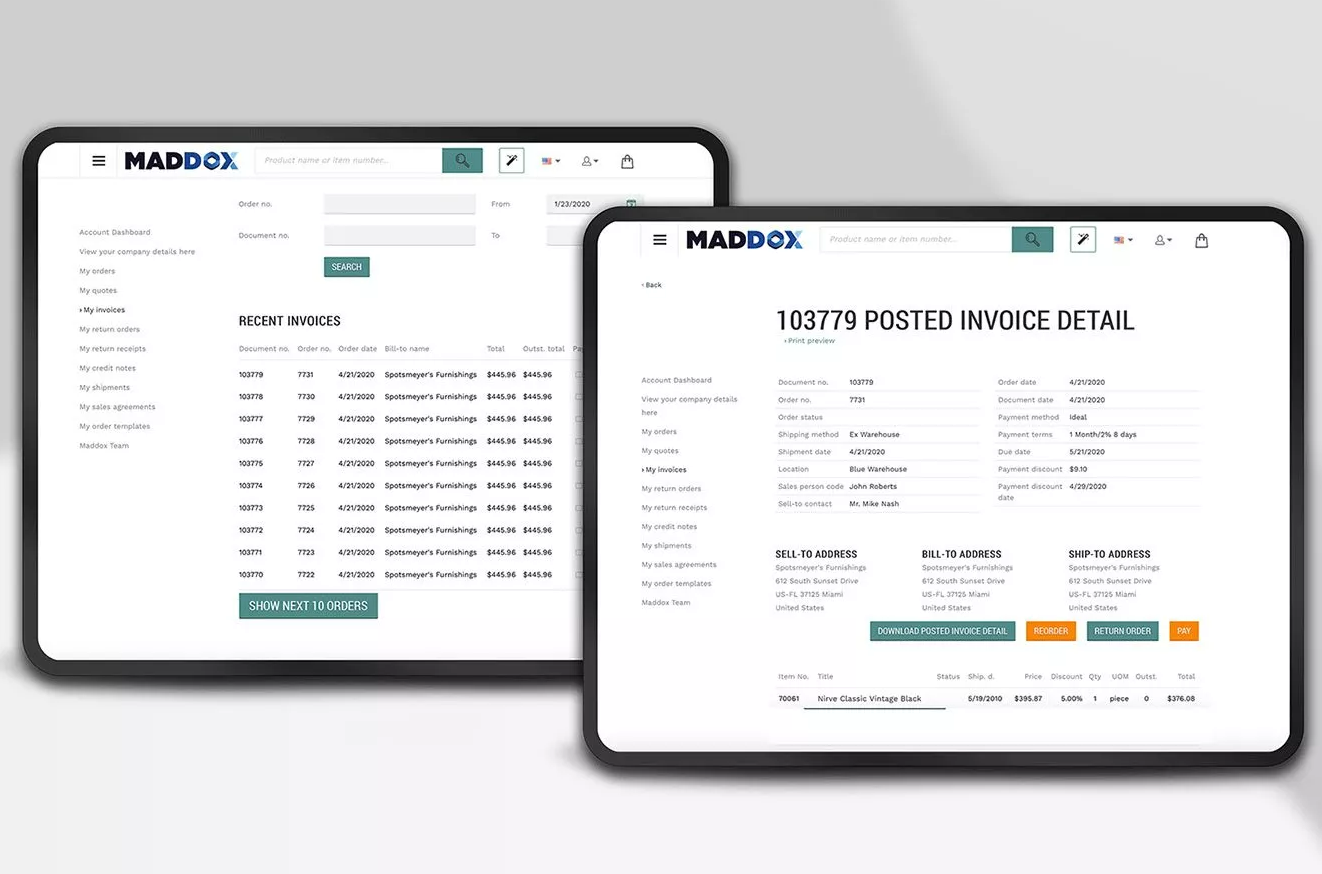Open My order templates on invoices list tablet
The height and width of the screenshot is (874, 1322).
[115, 426]
